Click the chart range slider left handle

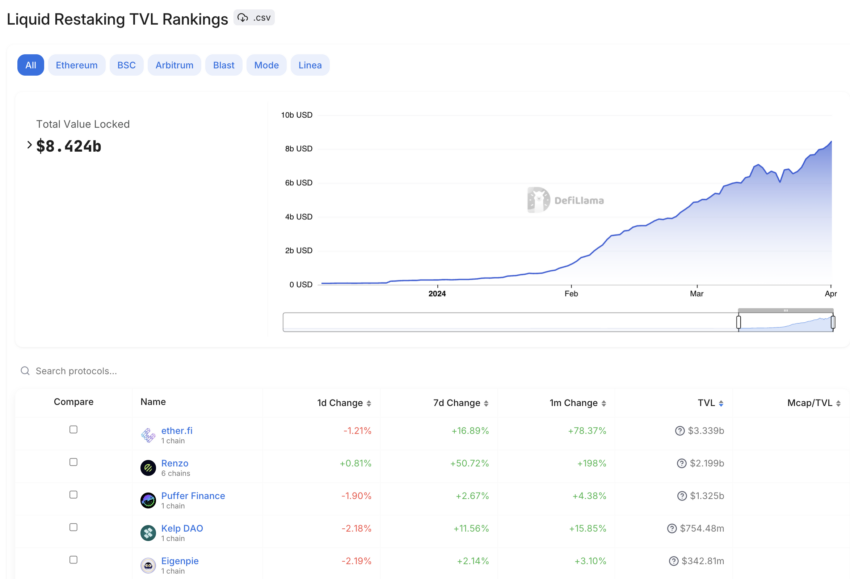tap(739, 322)
